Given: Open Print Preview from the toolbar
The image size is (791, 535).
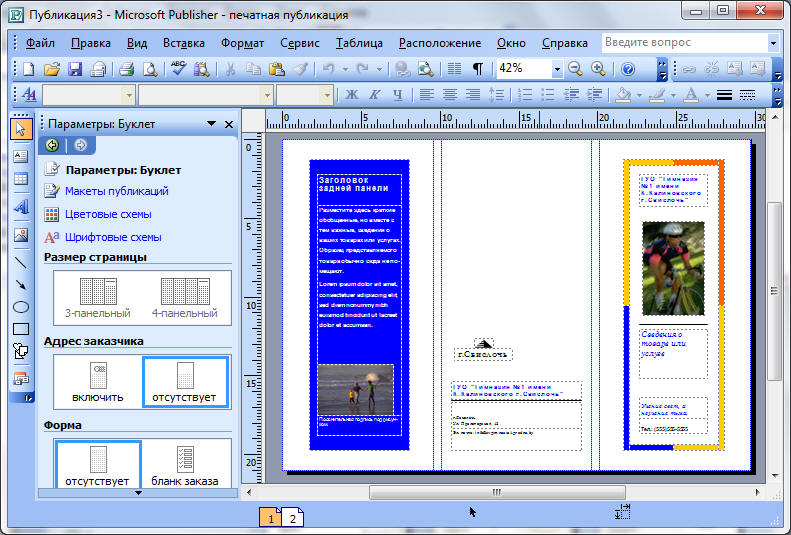Looking at the screenshot, I should click(x=149, y=69).
